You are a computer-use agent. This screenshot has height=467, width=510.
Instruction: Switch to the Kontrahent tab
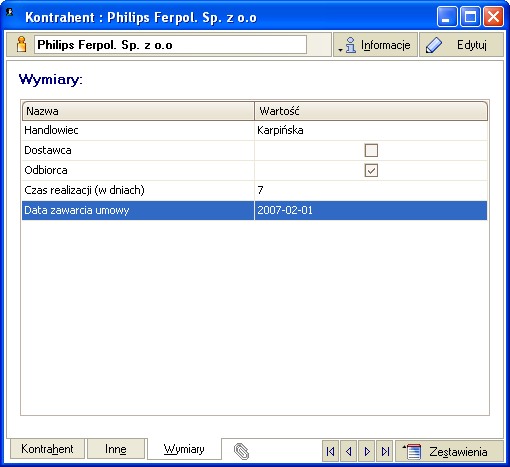tap(47, 449)
